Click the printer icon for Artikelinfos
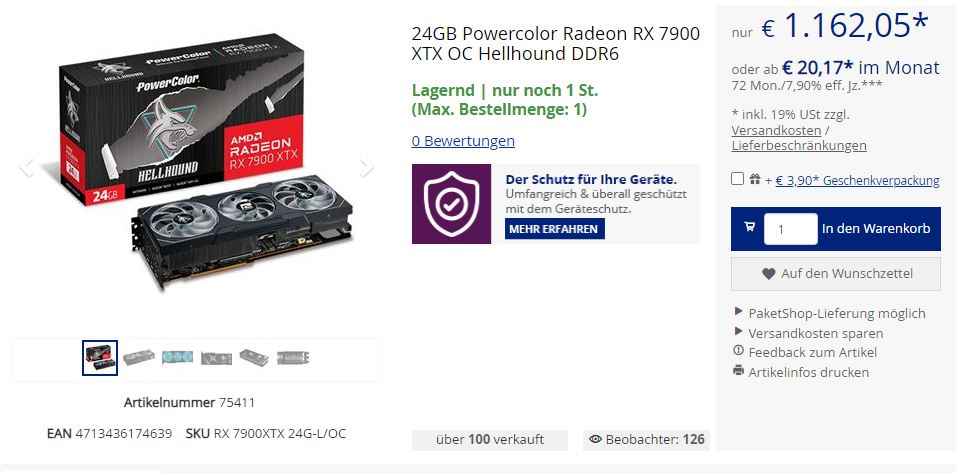 coord(739,371)
